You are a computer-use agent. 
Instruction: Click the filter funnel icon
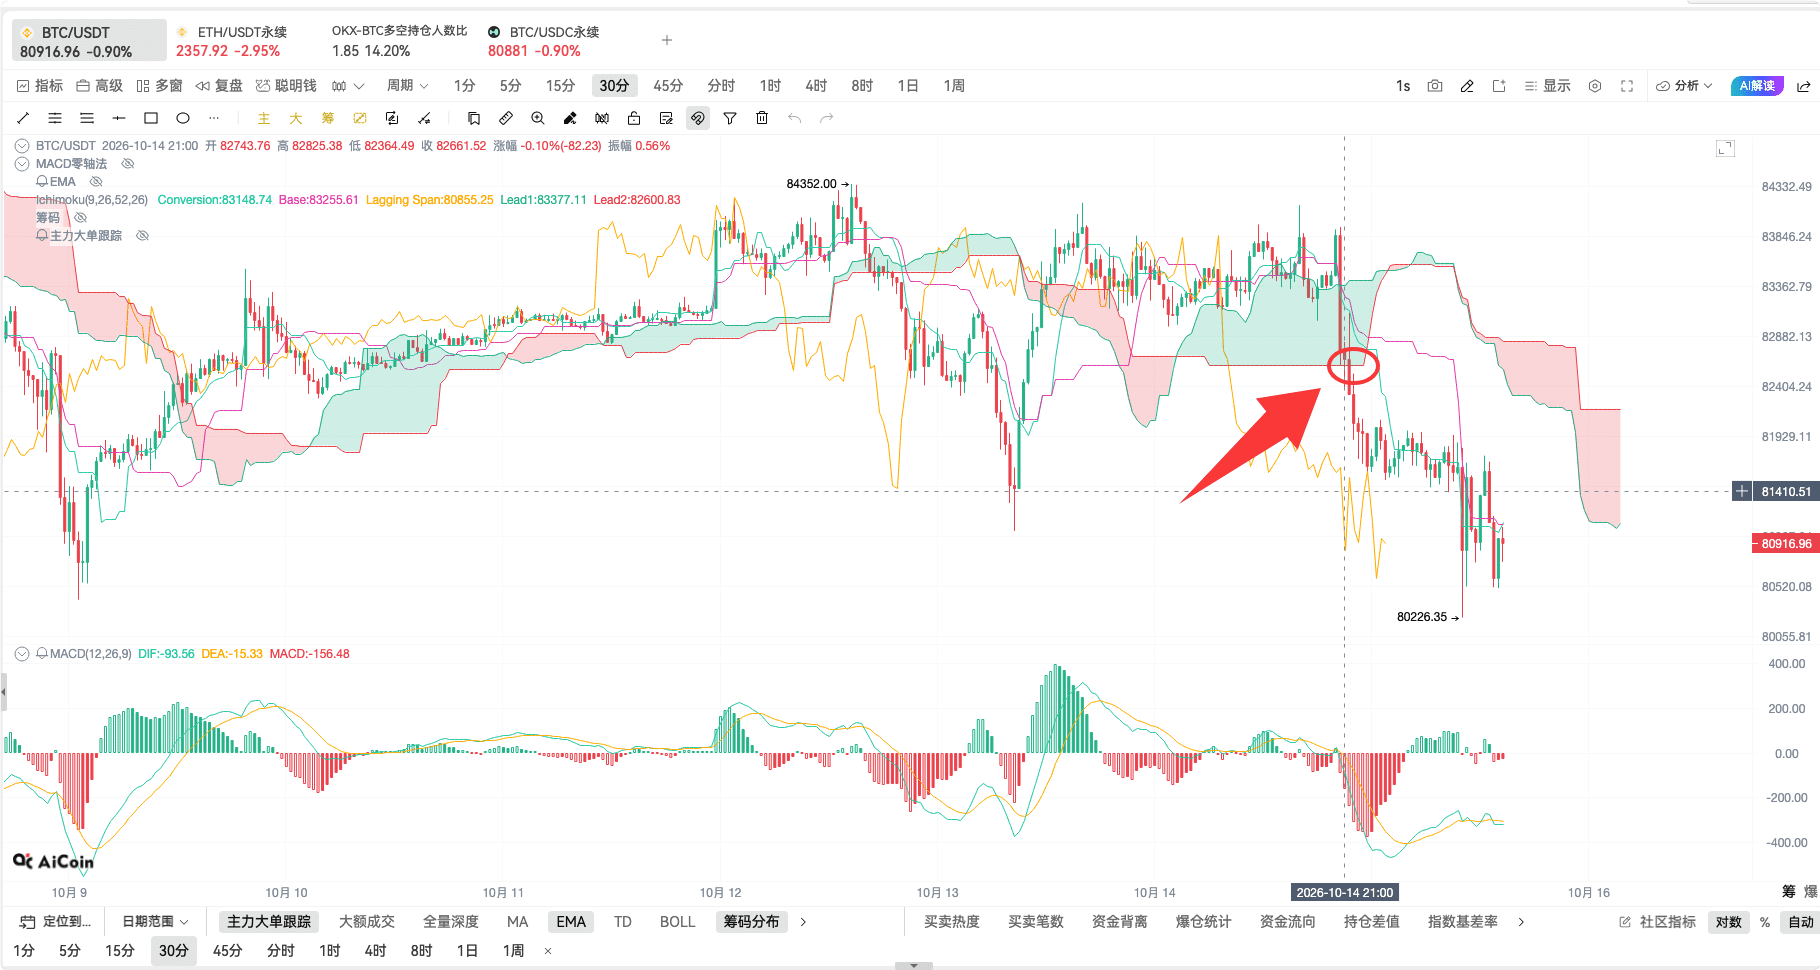(730, 118)
